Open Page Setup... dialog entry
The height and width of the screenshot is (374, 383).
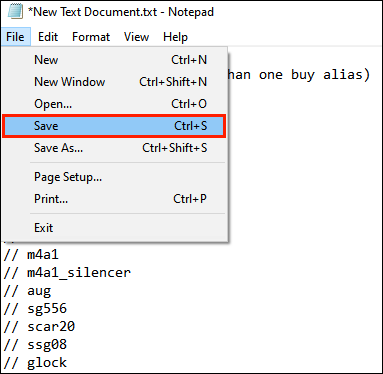pos(115,177)
